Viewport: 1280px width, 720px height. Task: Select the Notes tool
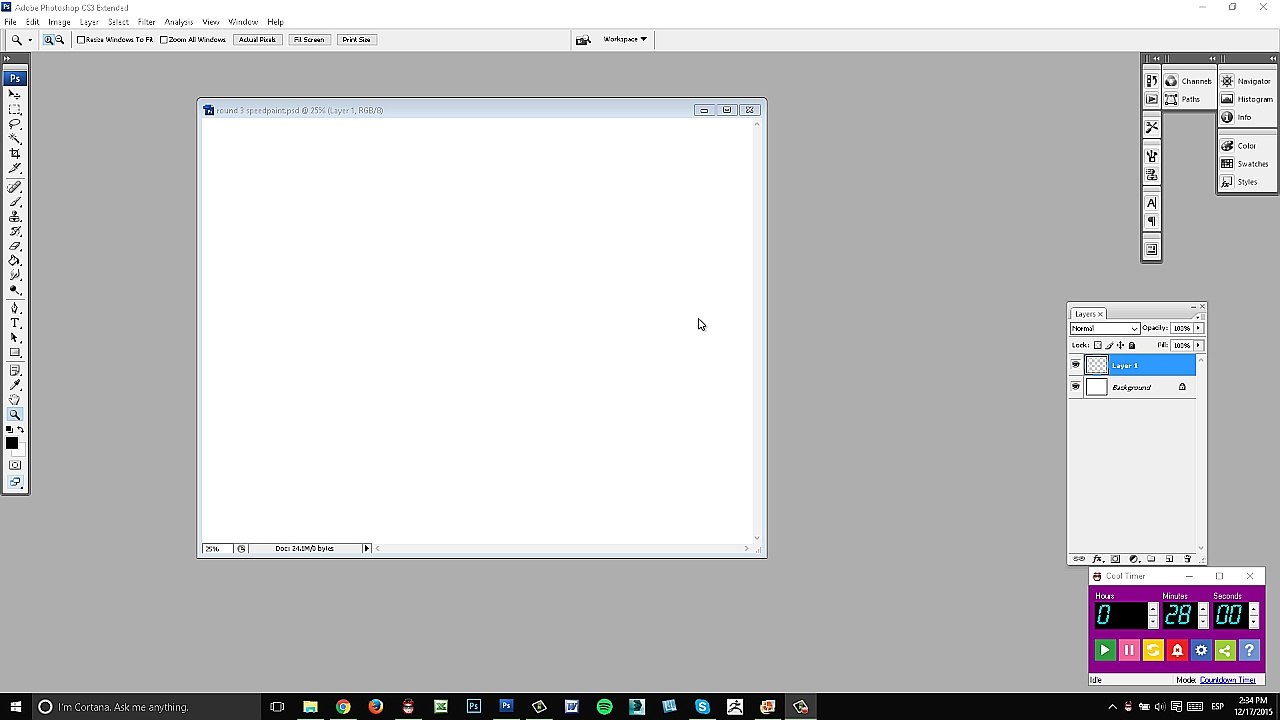[x=15, y=371]
